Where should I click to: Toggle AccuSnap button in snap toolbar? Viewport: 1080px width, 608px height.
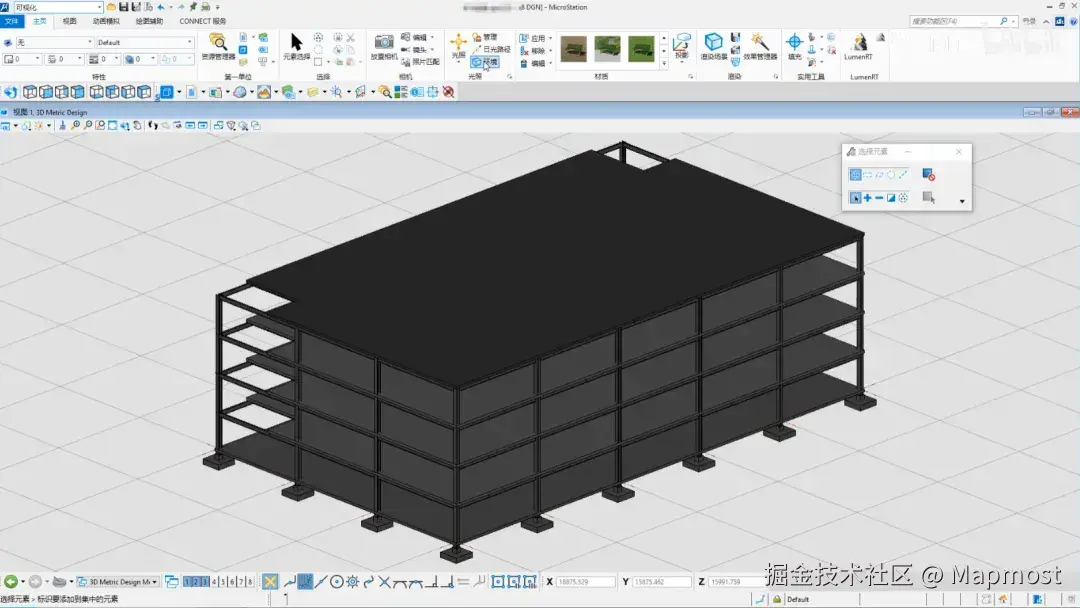pos(270,582)
